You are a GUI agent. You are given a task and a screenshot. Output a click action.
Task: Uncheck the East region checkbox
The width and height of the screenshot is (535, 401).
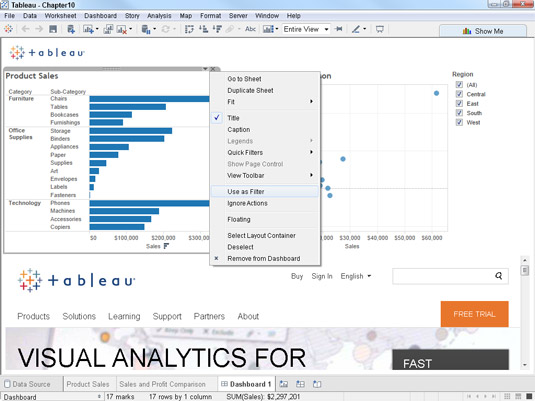pyautogui.click(x=459, y=103)
